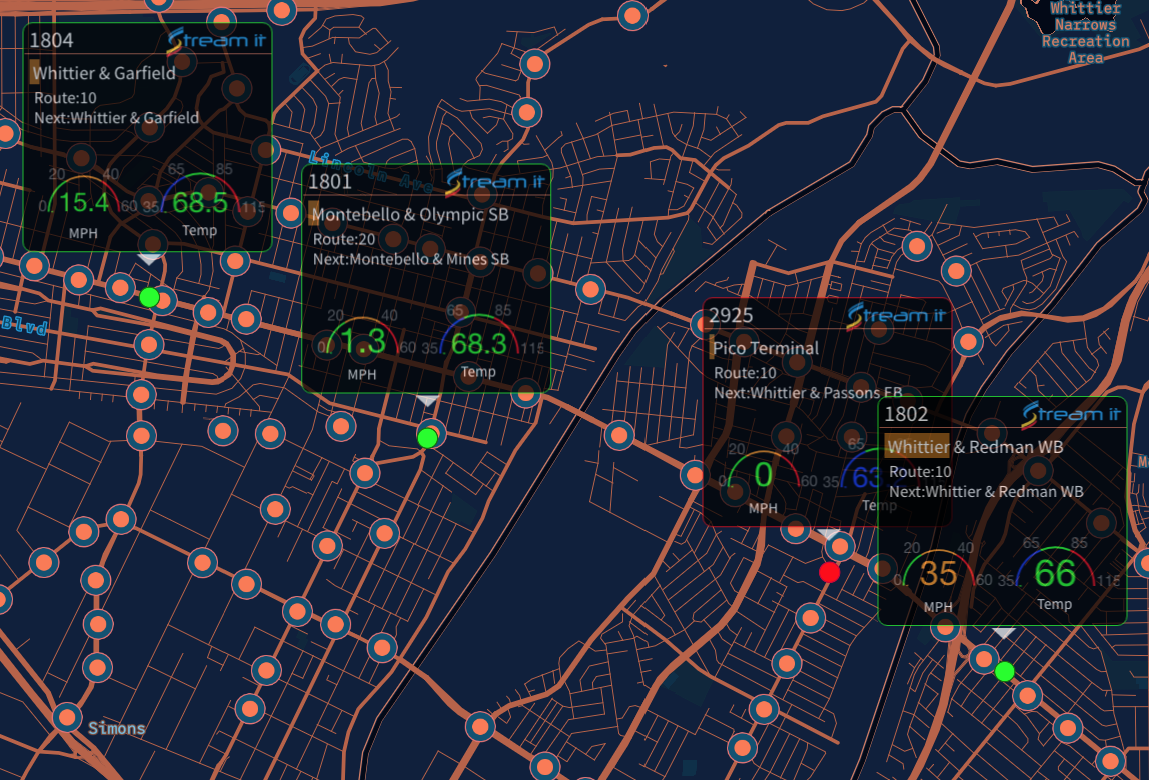Click 'Route:10' in popup 2925
Screen dimensions: 1149x780
coord(745,373)
